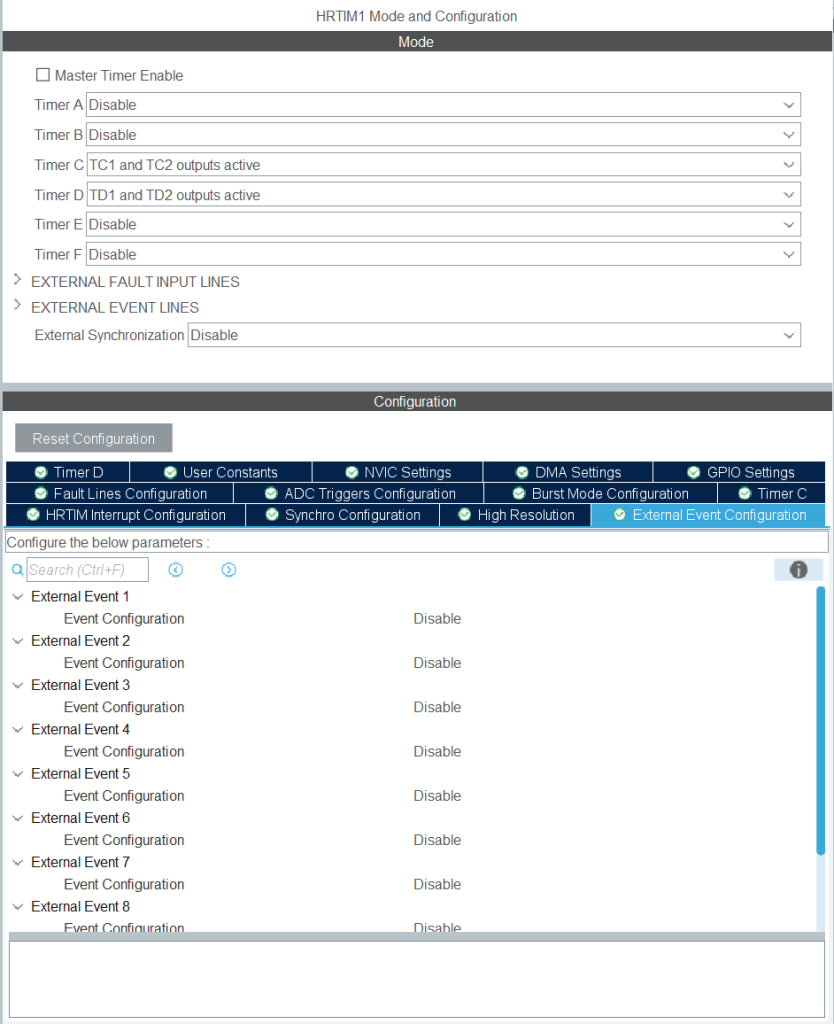The height and width of the screenshot is (1024, 834).
Task: Go to the High Resolution tab
Action: click(516, 515)
